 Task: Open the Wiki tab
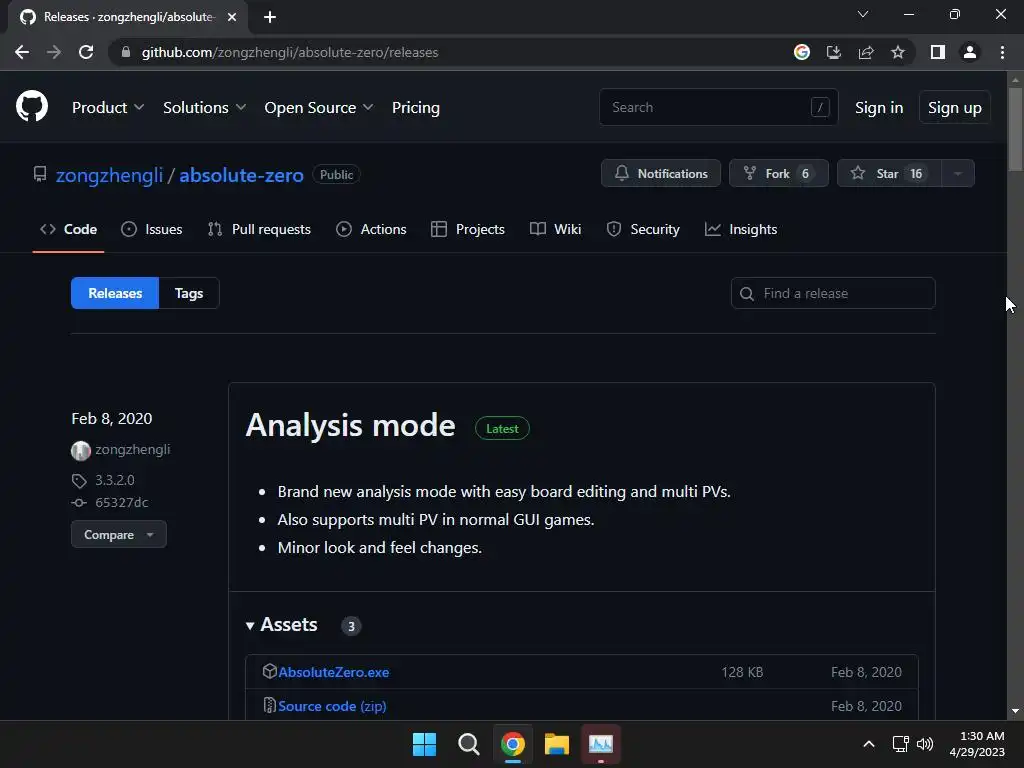555,229
